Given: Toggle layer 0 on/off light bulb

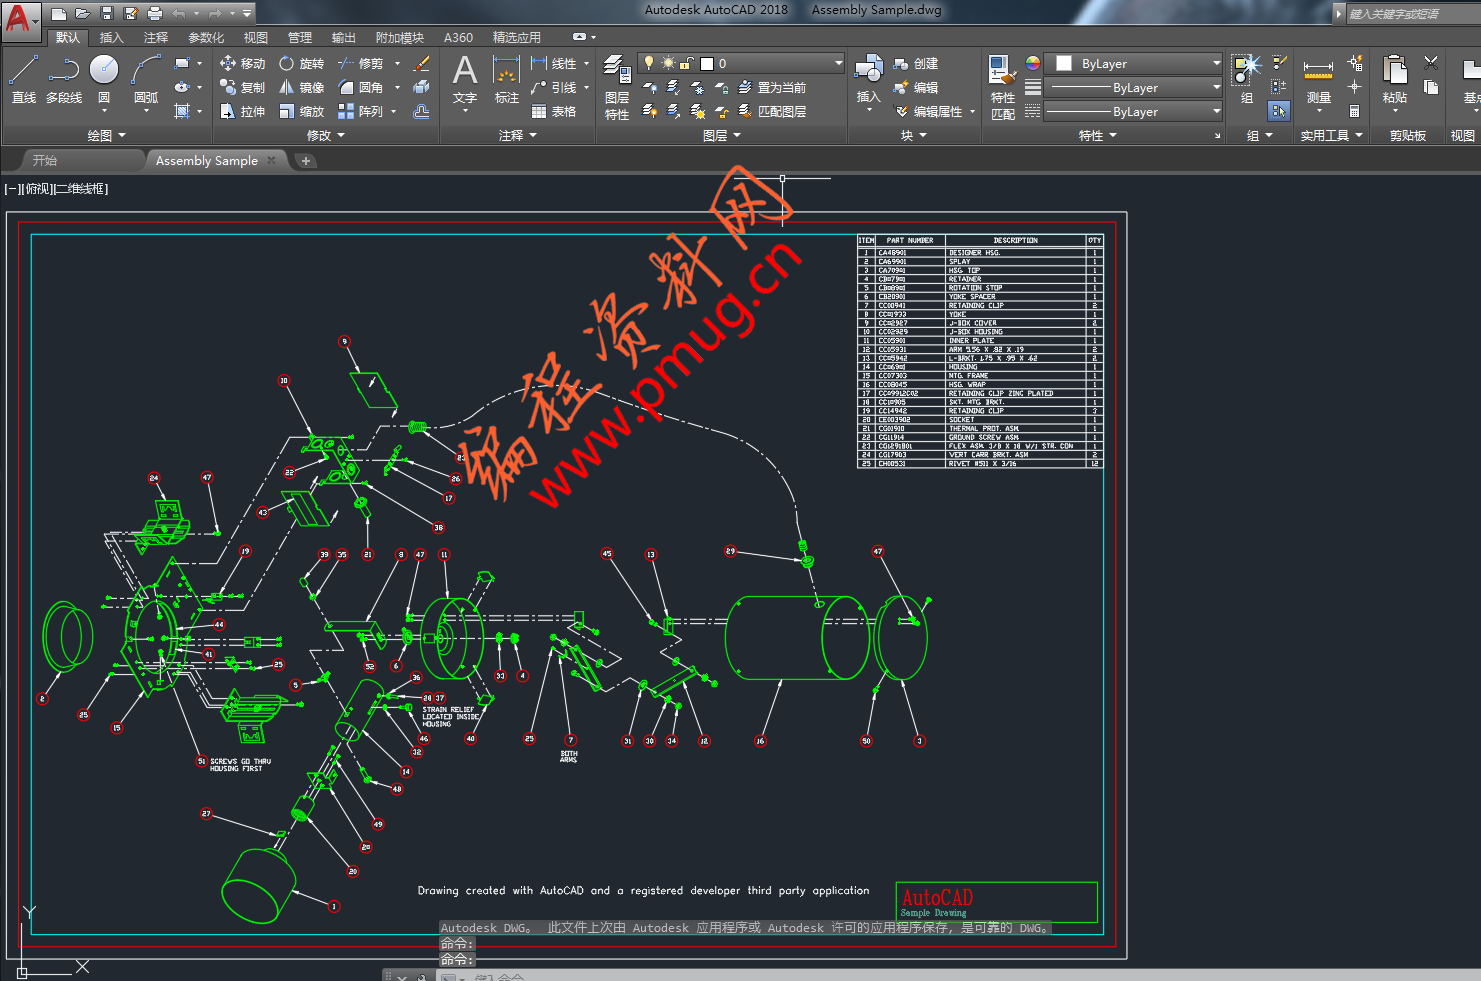Looking at the screenshot, I should tap(649, 63).
